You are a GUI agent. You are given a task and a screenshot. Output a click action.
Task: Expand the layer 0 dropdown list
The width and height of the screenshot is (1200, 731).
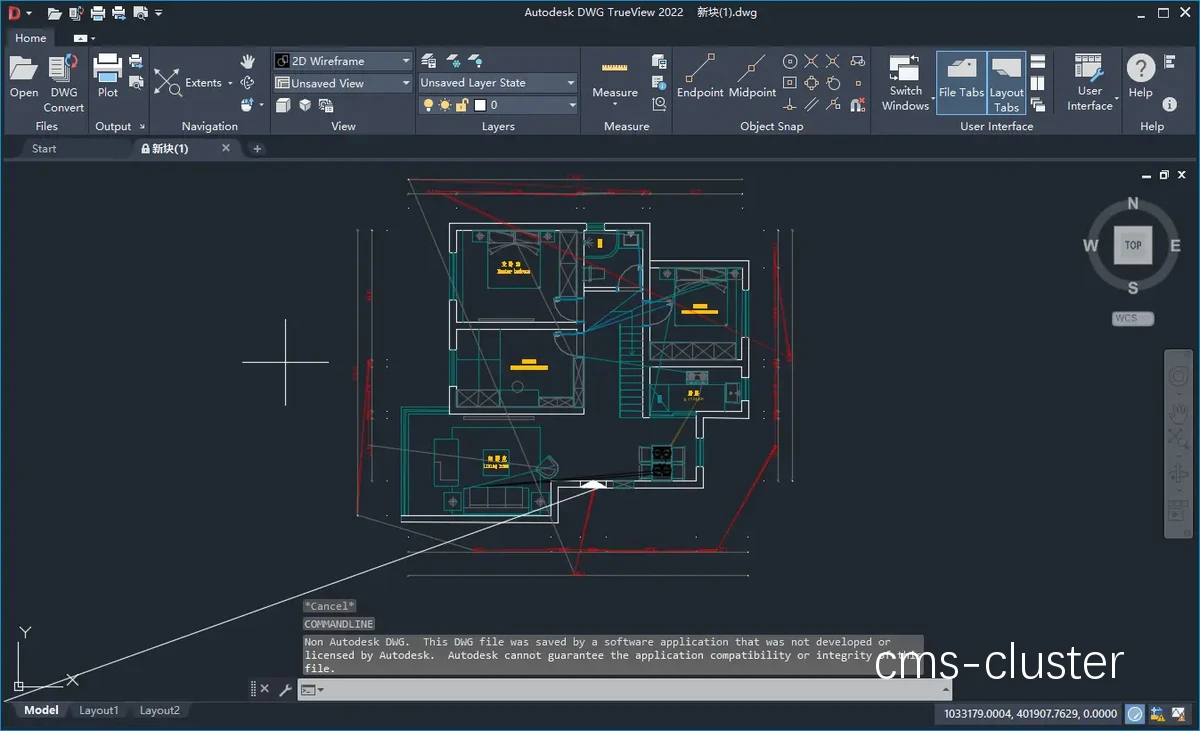(x=572, y=105)
